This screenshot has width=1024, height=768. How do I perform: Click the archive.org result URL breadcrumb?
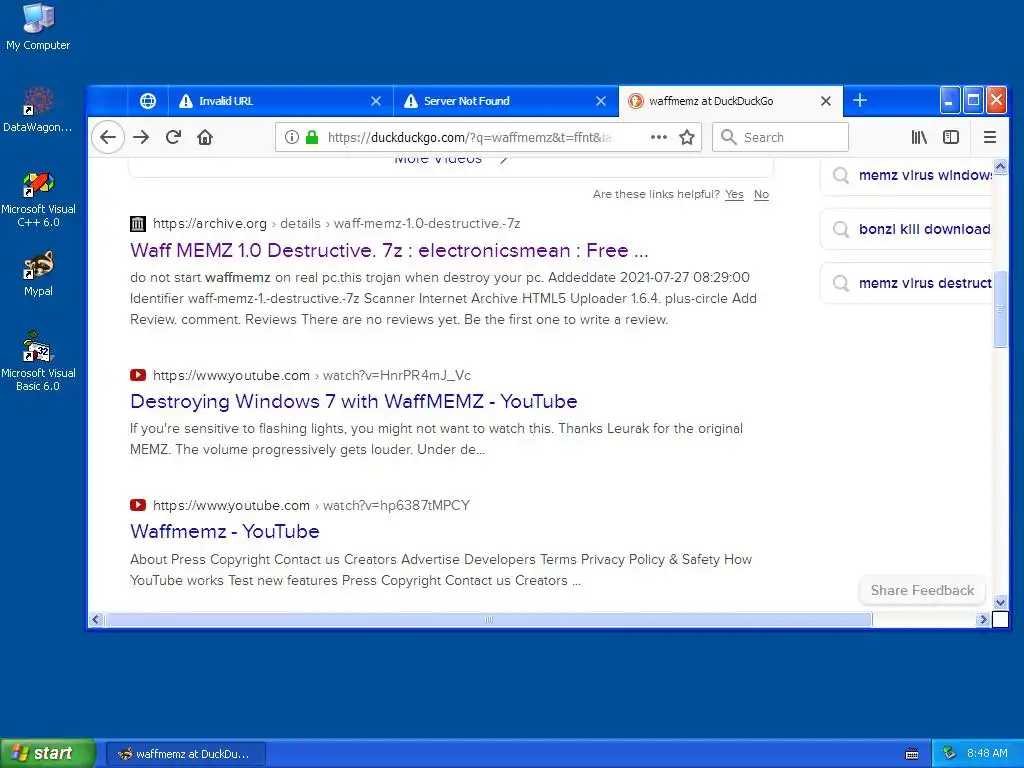pos(336,223)
